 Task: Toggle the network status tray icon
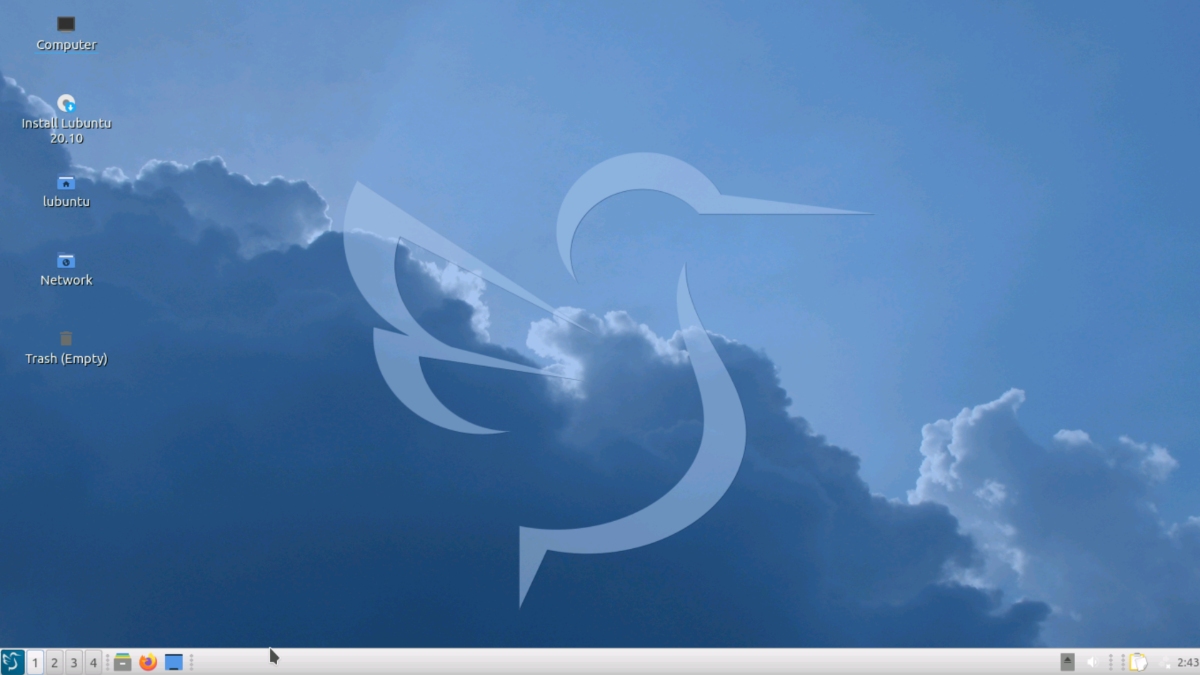1166,661
